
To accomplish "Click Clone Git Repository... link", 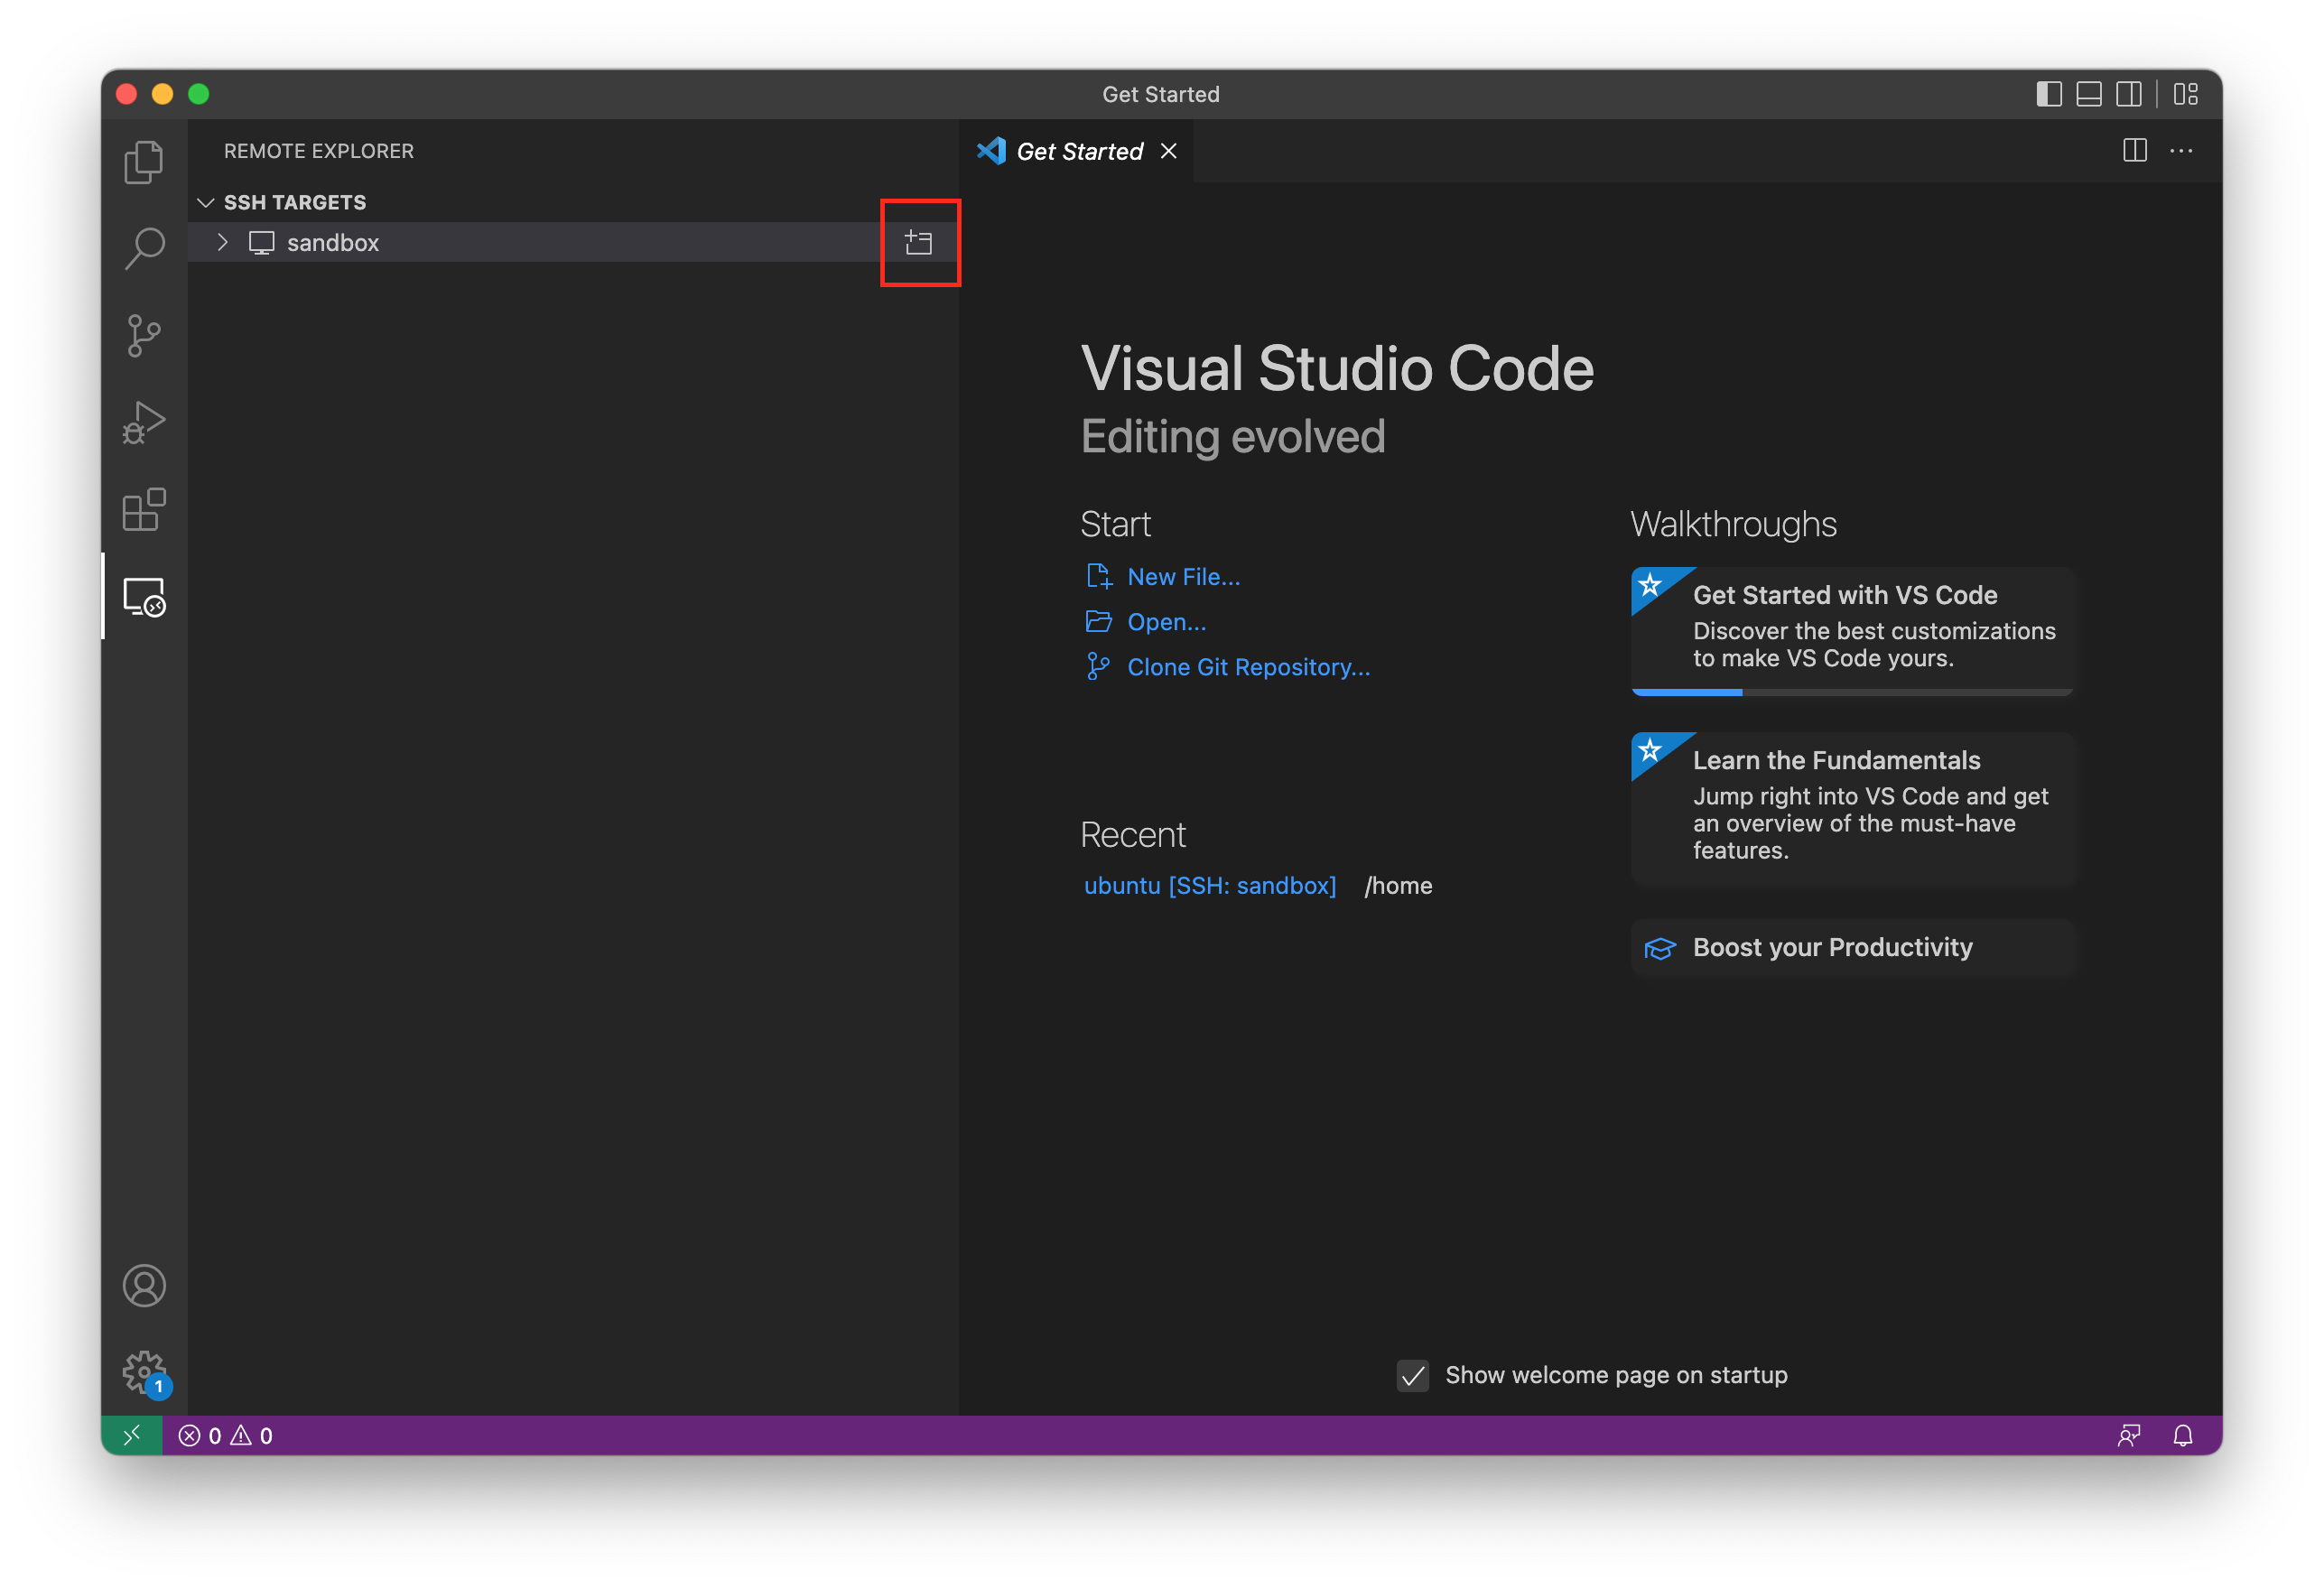I will [x=1248, y=667].
